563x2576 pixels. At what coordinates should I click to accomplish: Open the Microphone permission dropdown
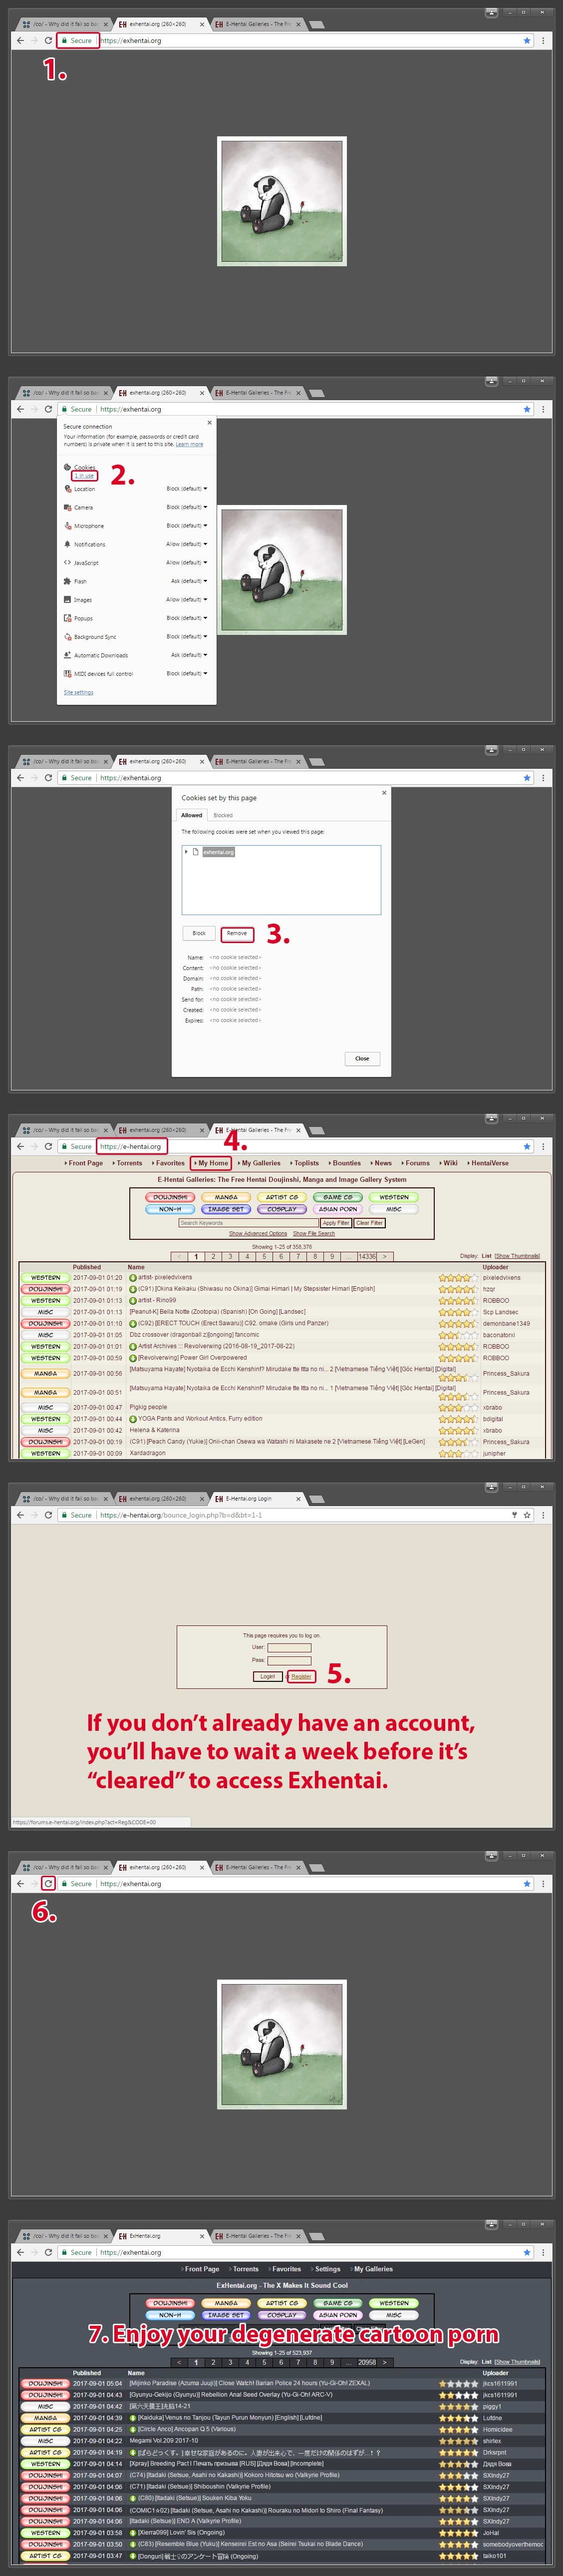tap(187, 526)
